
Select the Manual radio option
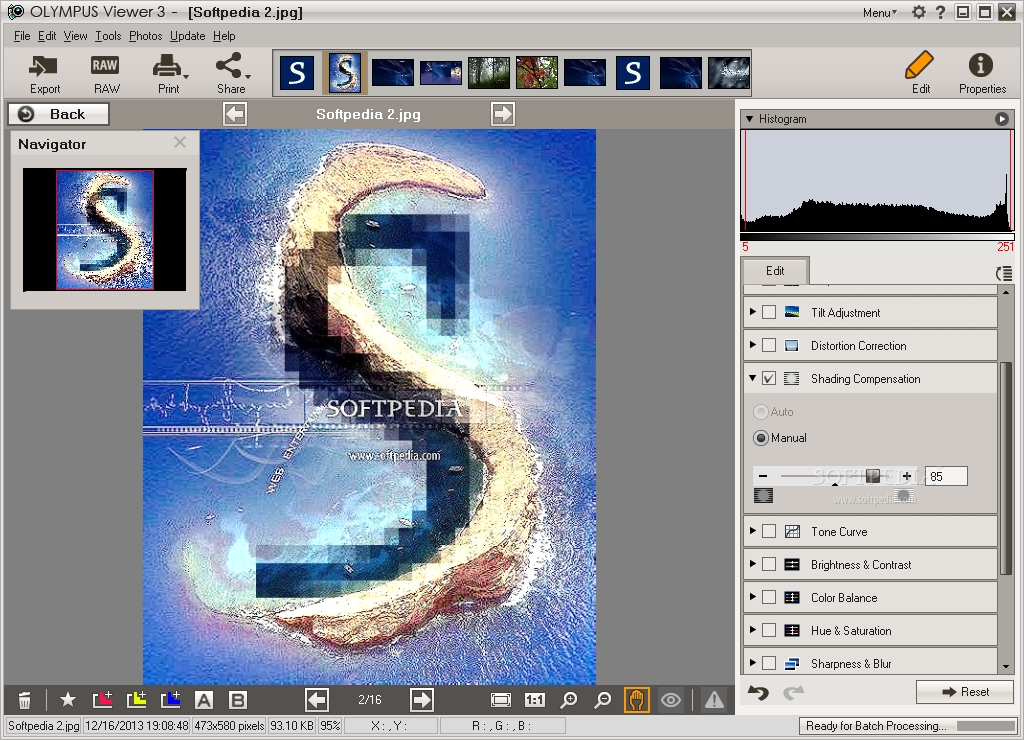pyautogui.click(x=761, y=438)
